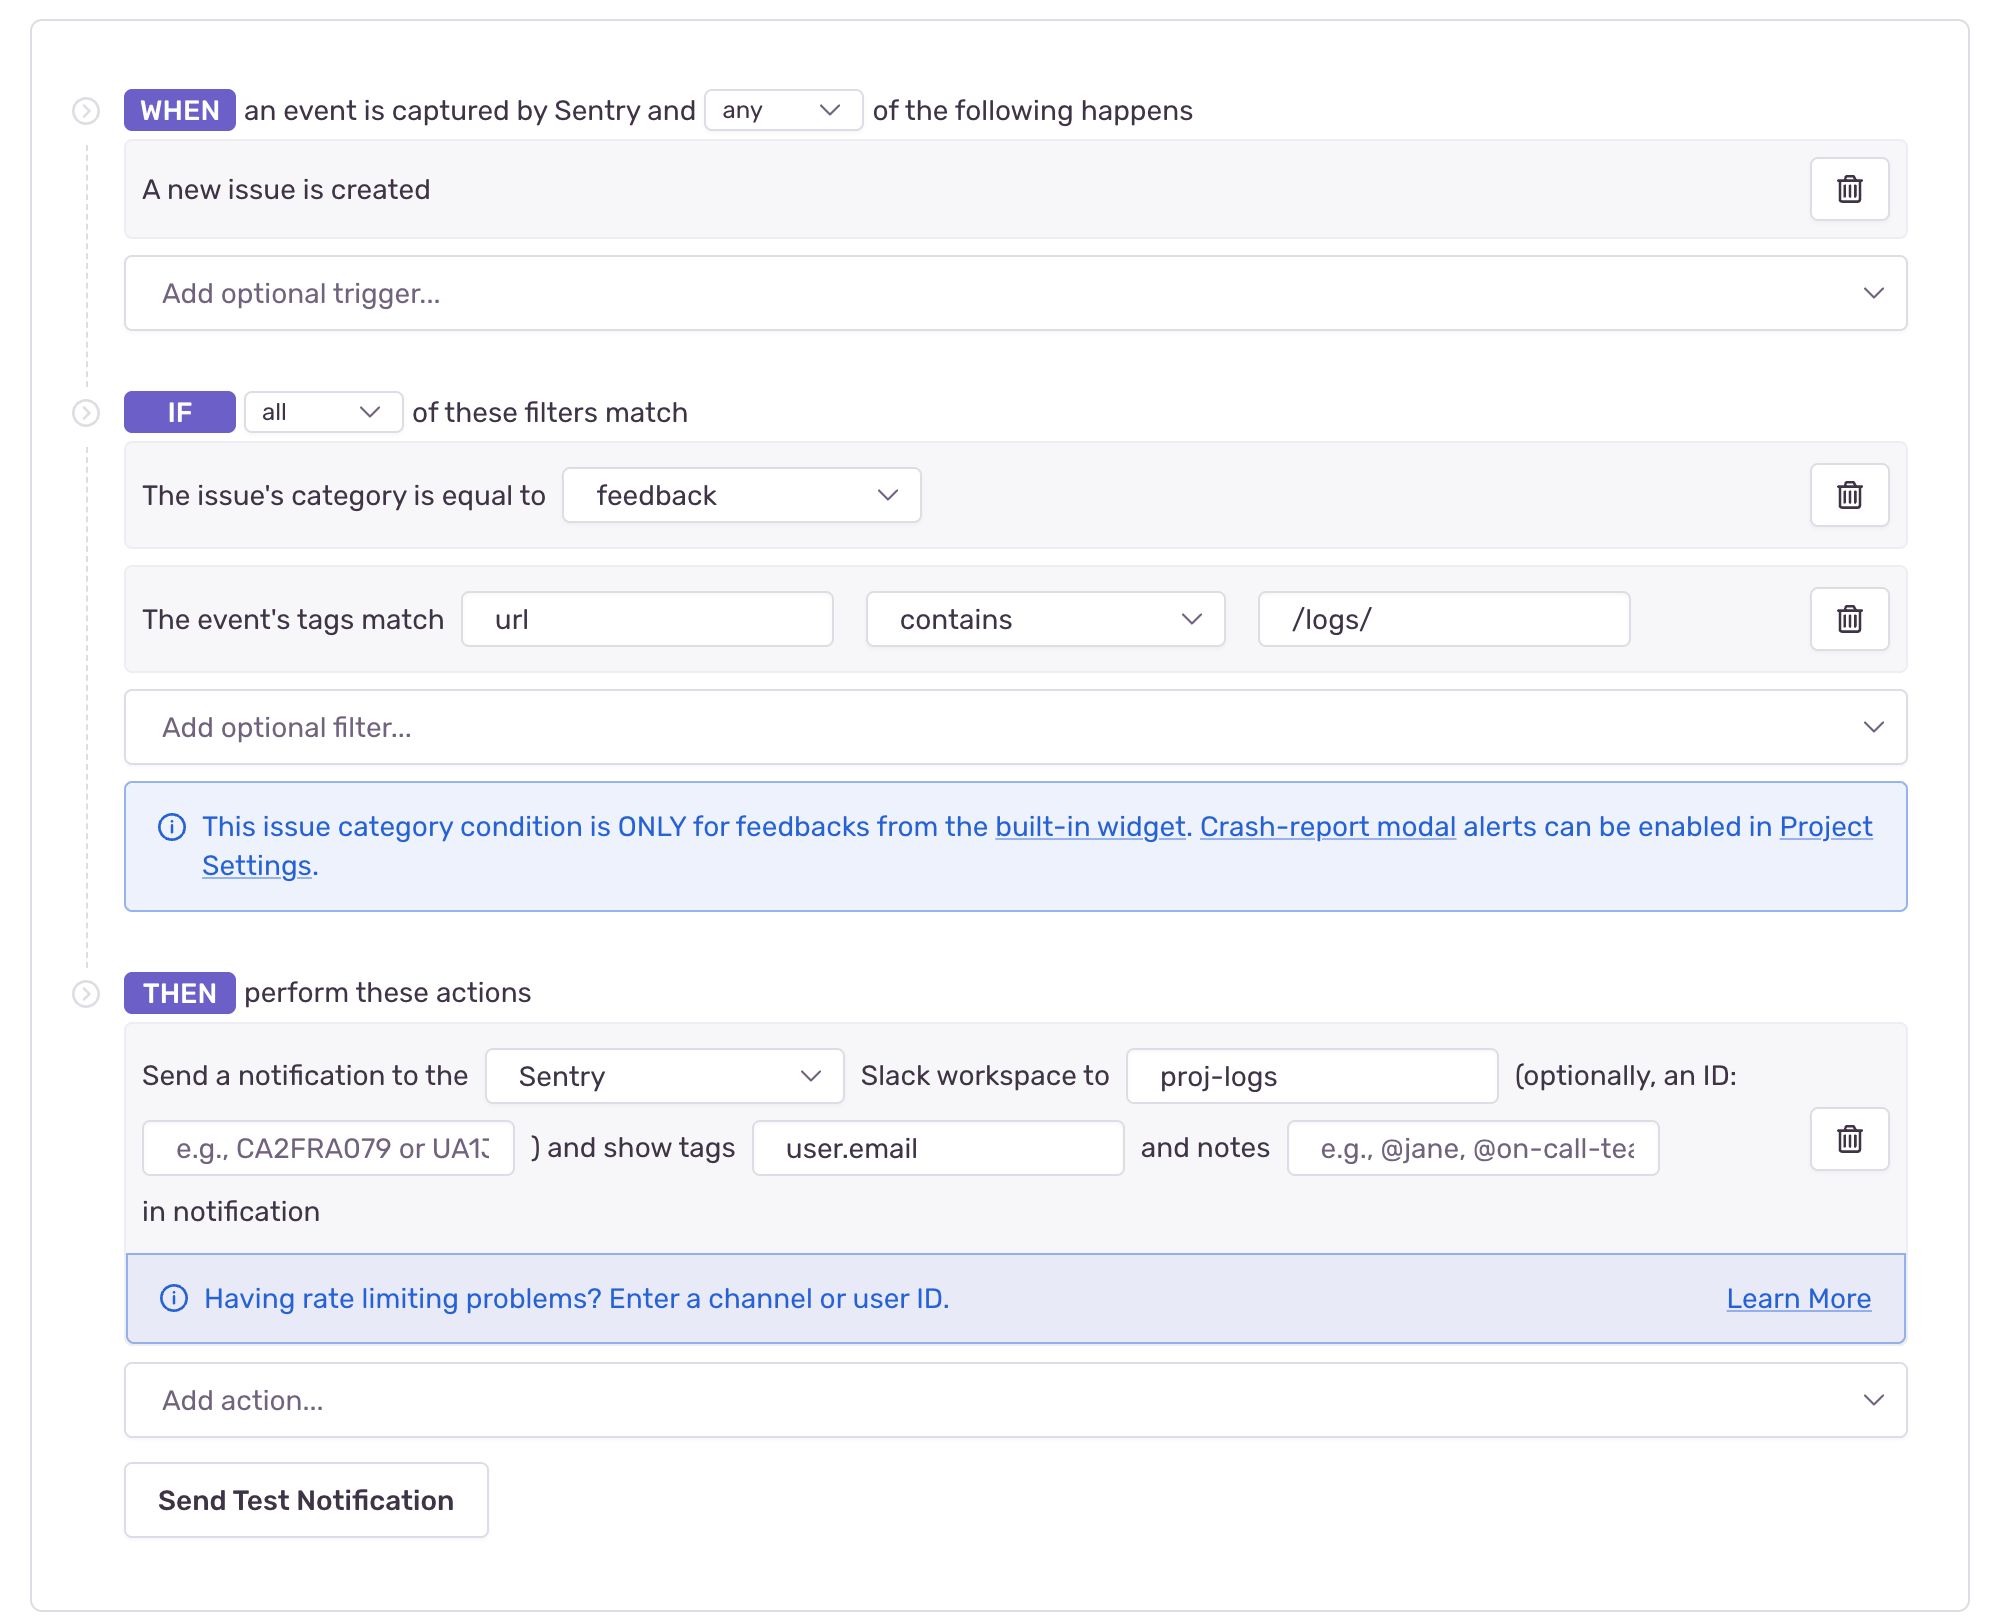Screen dimensions: 2002x1618
Task: Change the "feedback" category dropdown
Action: (x=741, y=494)
